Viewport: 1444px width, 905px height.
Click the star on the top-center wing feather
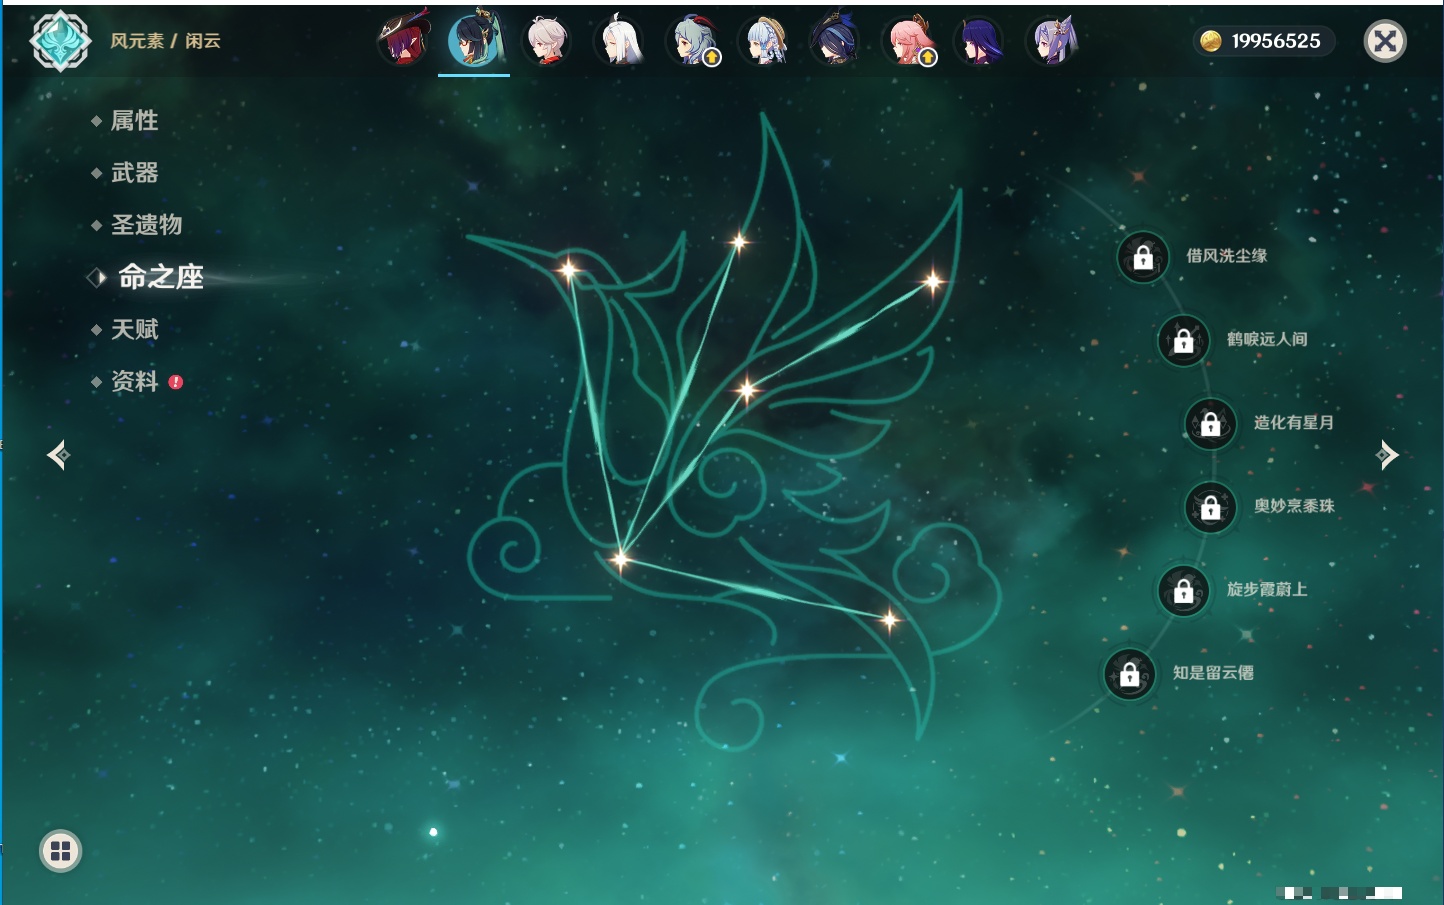tap(739, 241)
